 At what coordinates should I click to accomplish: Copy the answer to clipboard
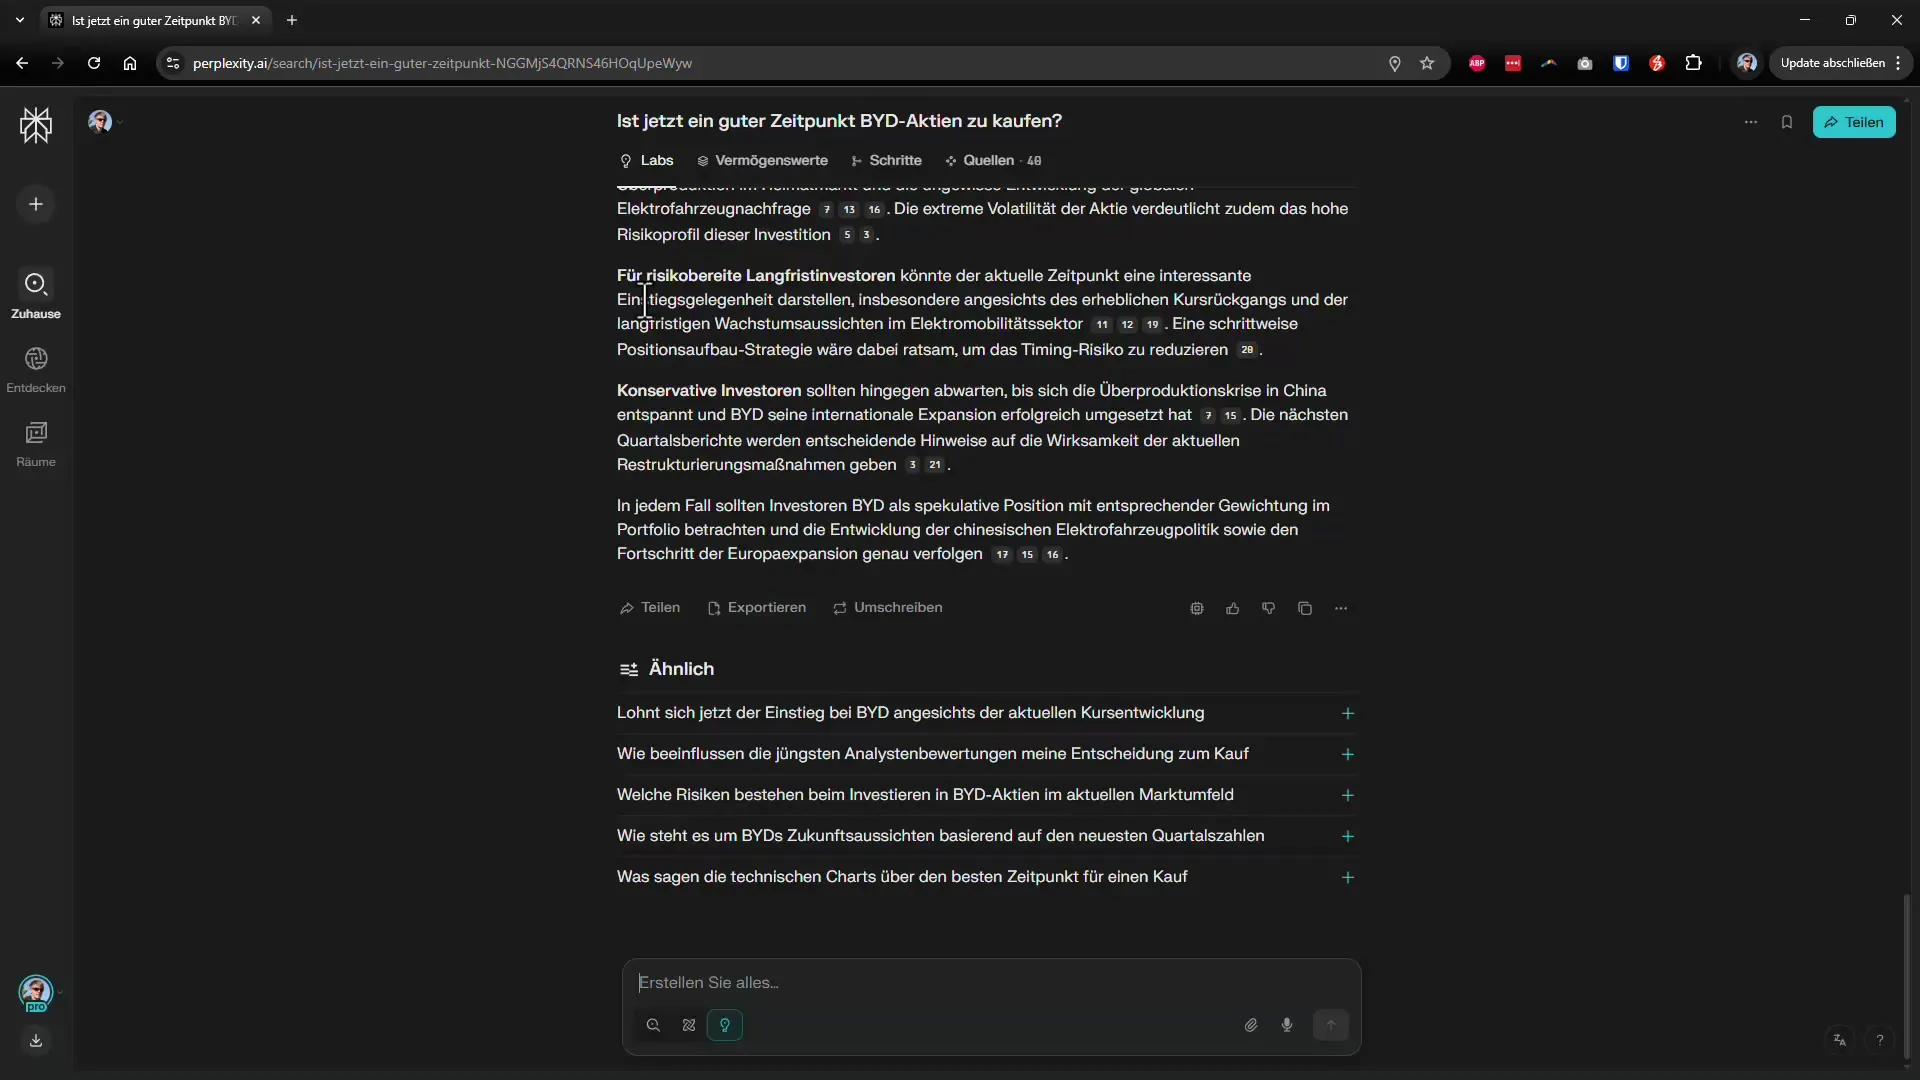[x=1305, y=608]
